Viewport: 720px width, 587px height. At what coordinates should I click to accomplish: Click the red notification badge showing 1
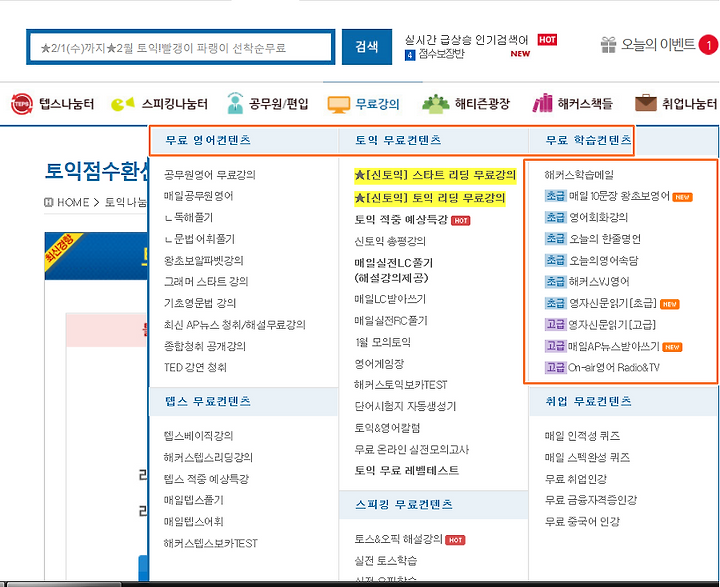pos(708,45)
